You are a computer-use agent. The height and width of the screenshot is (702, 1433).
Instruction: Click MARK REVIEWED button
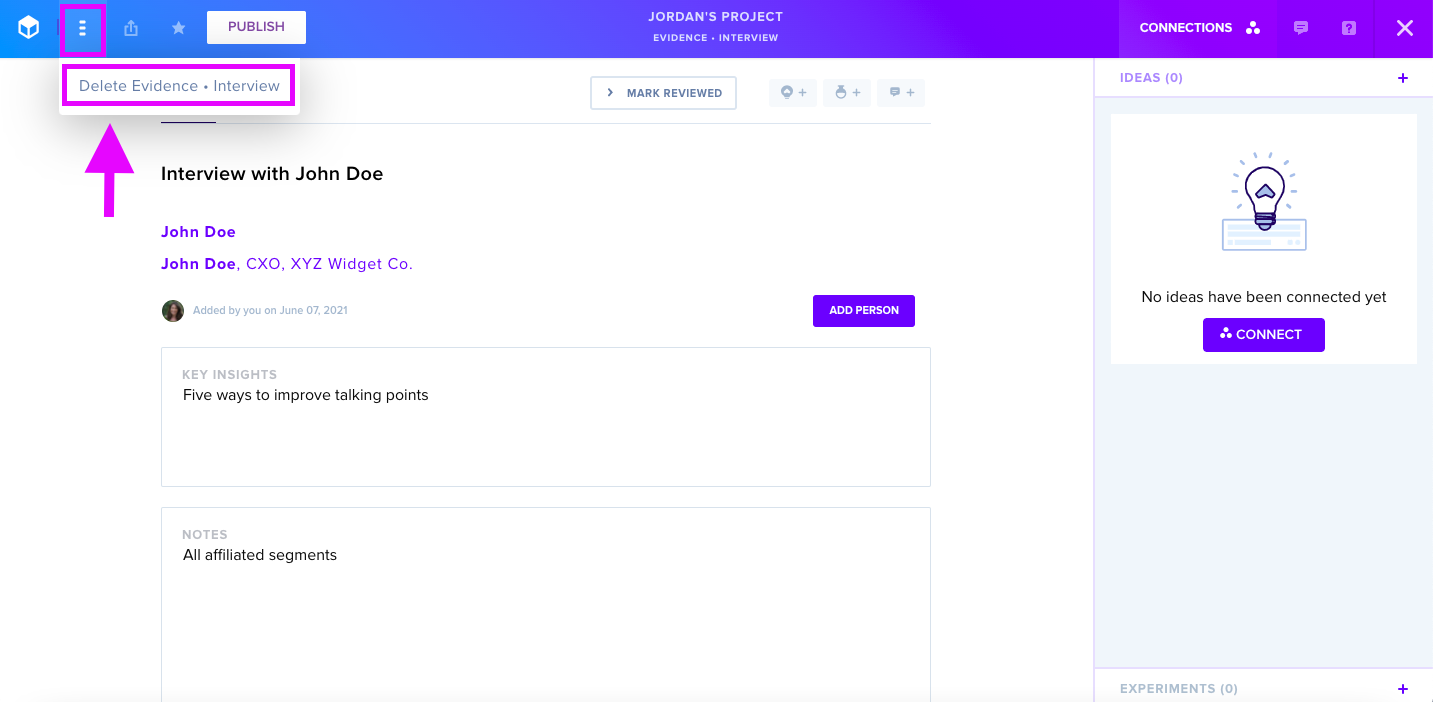663,93
